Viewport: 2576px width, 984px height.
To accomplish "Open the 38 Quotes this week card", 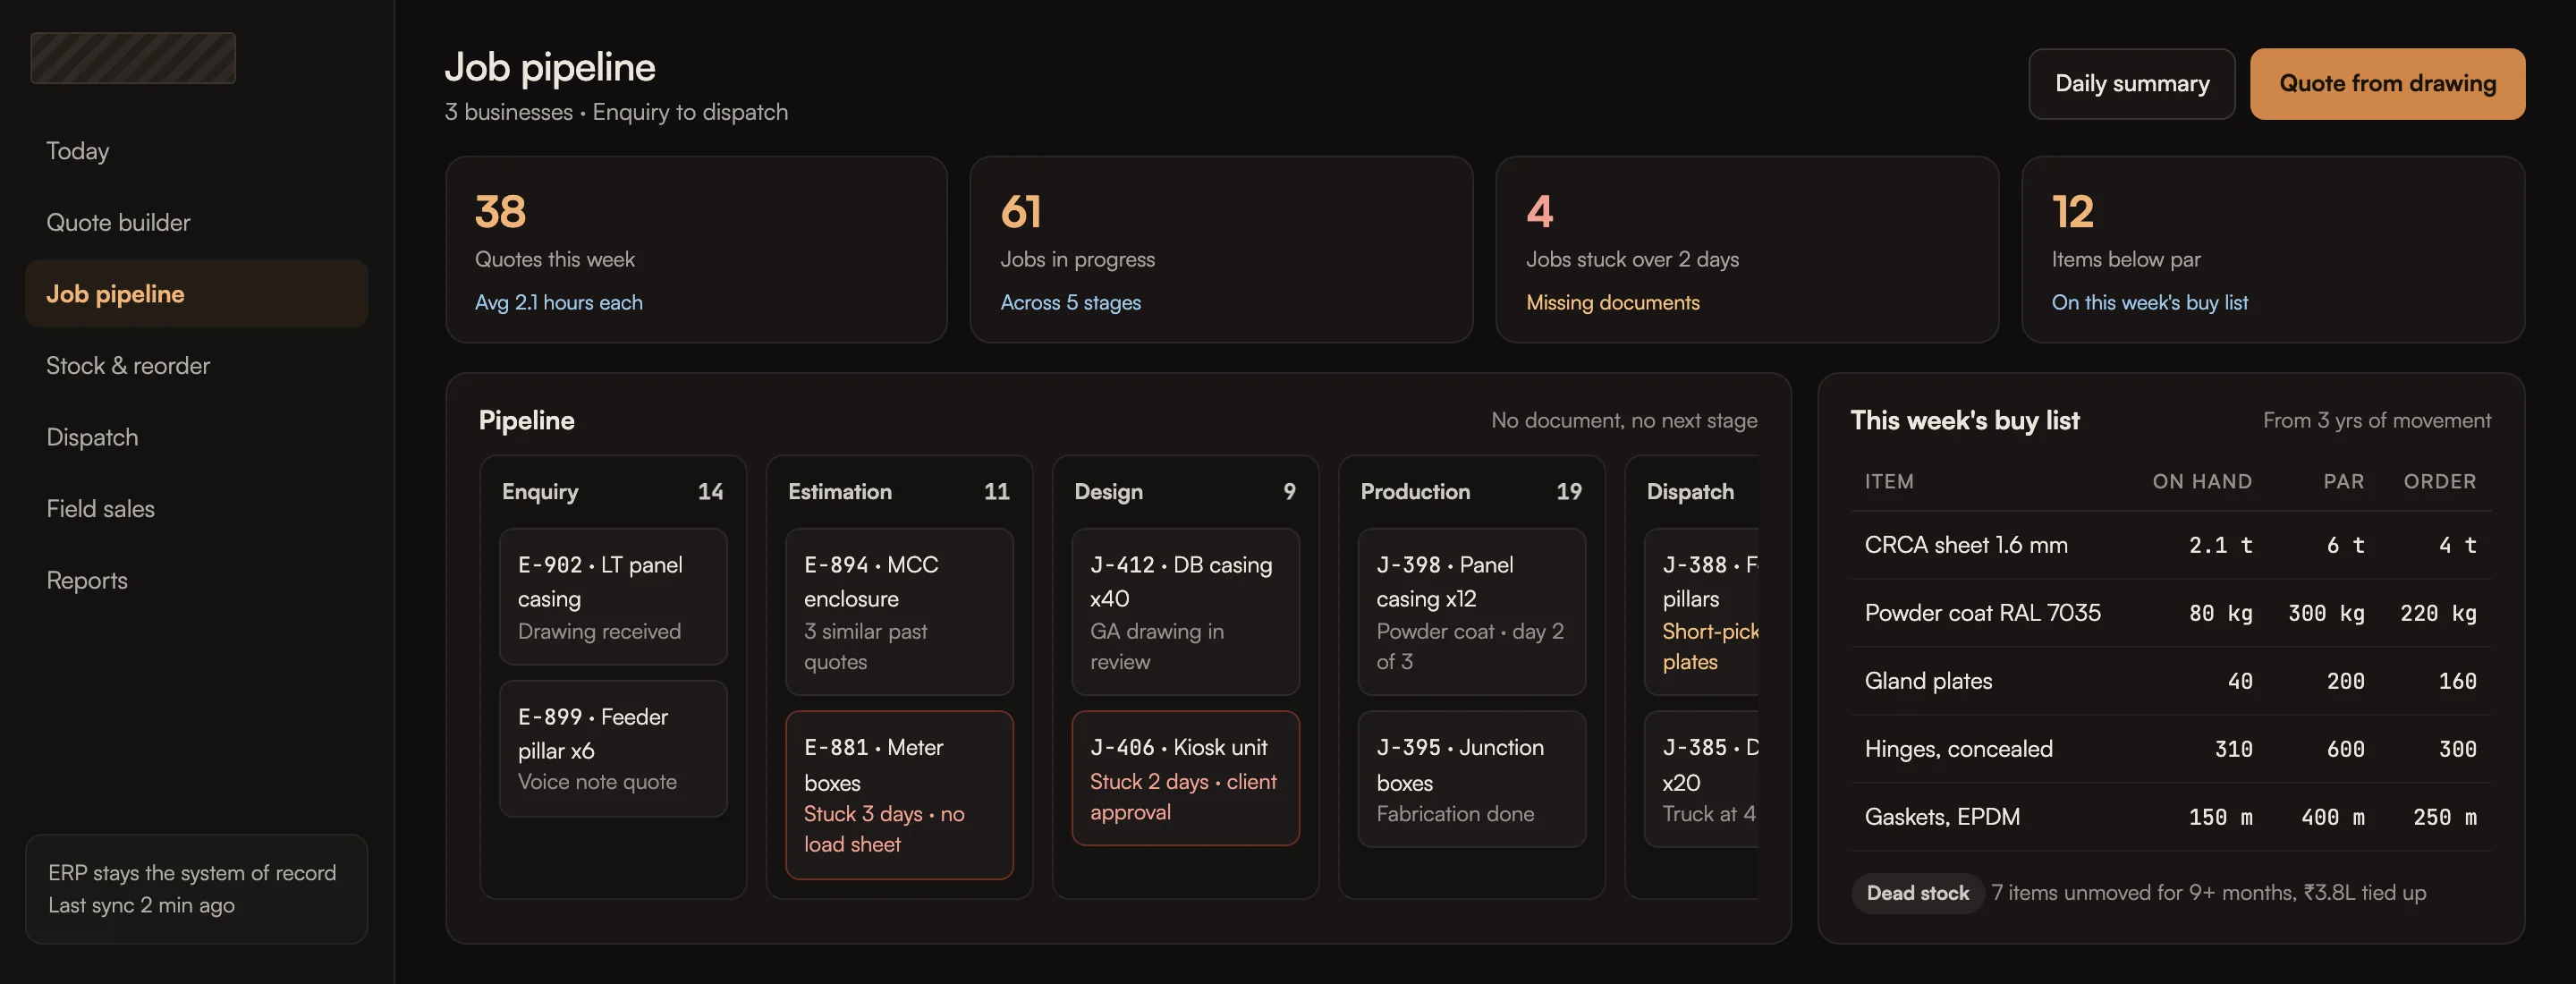I will [x=696, y=249].
